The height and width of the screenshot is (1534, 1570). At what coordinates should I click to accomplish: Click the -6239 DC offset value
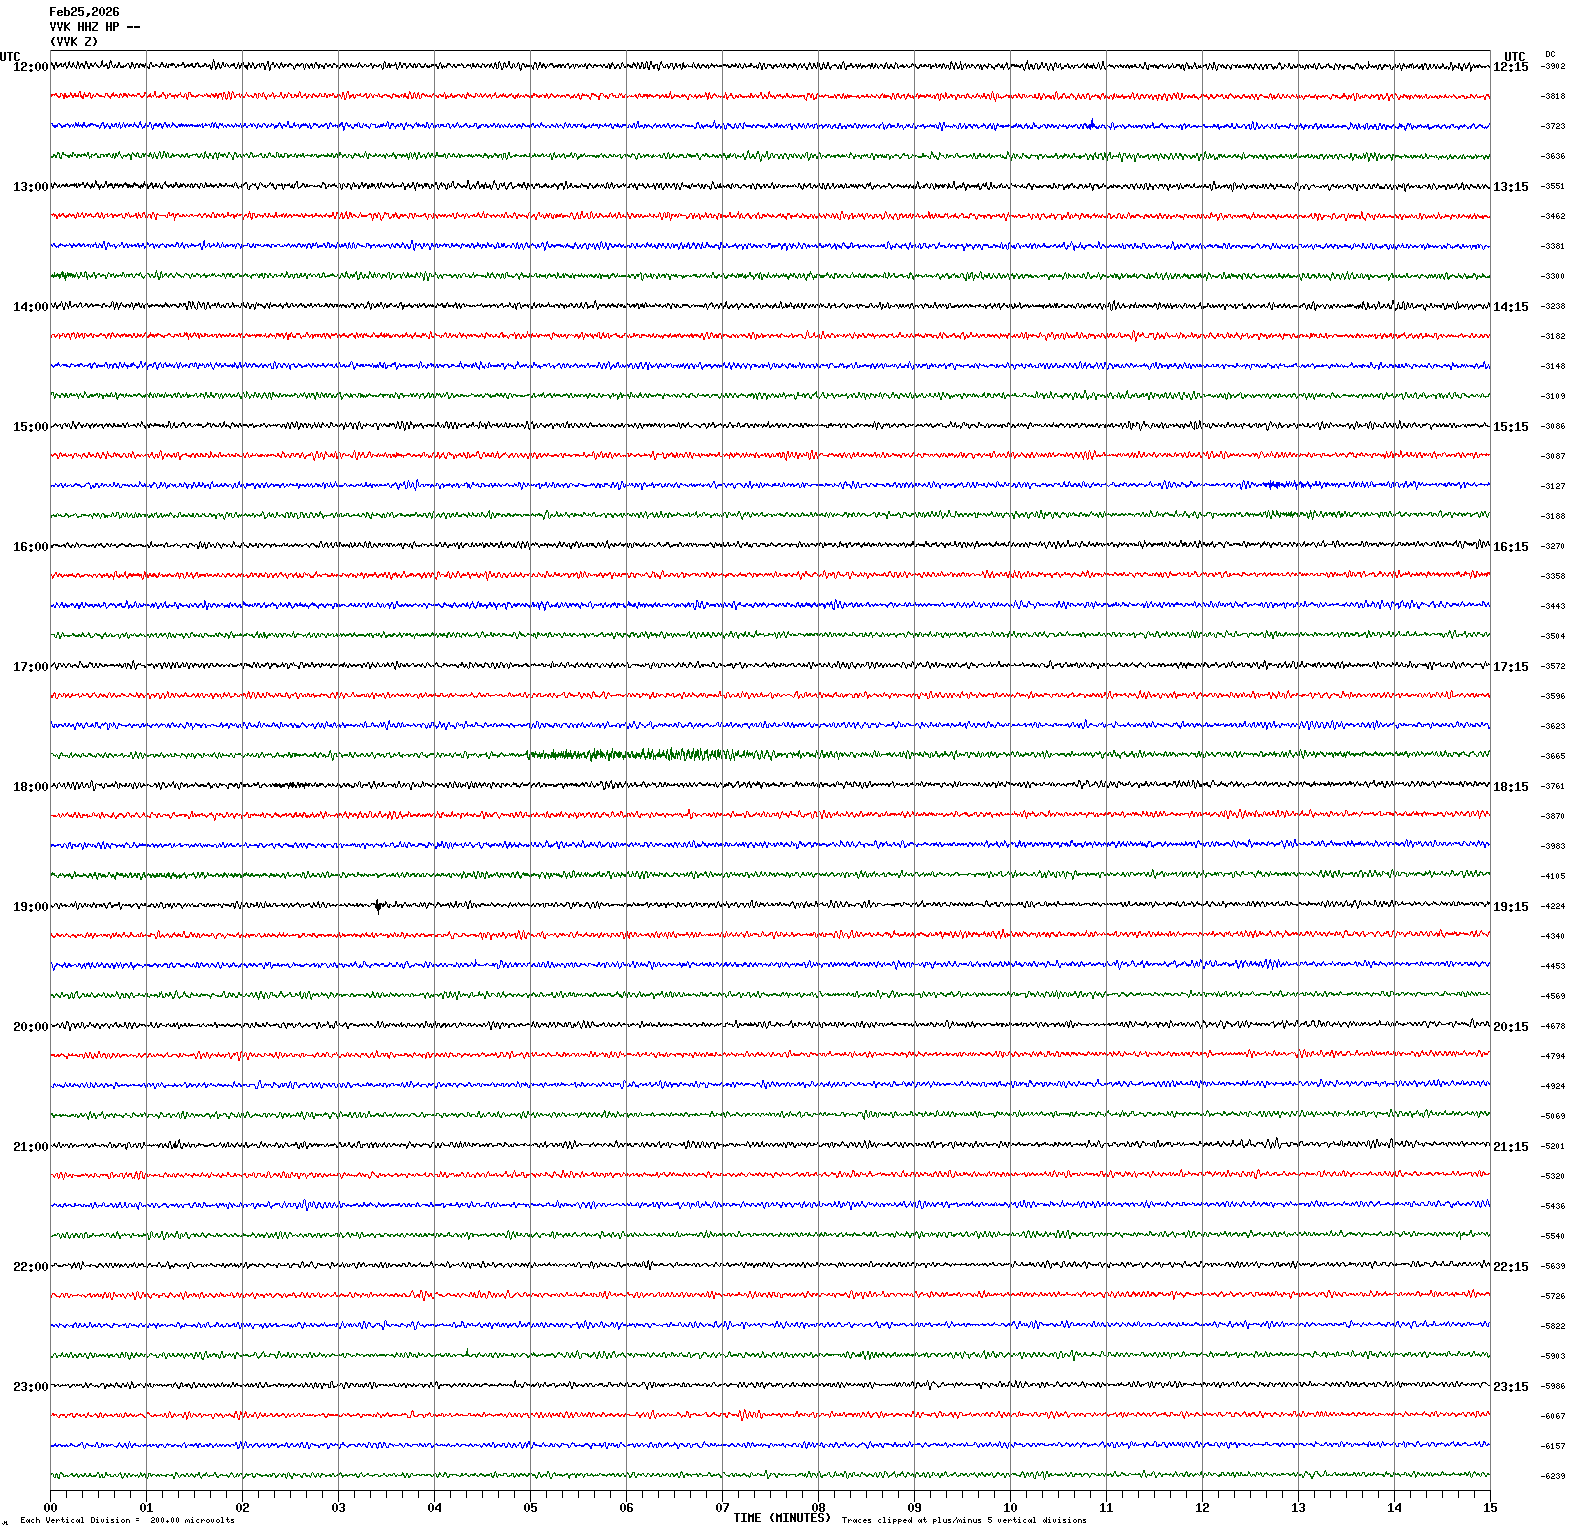[x=1553, y=1476]
